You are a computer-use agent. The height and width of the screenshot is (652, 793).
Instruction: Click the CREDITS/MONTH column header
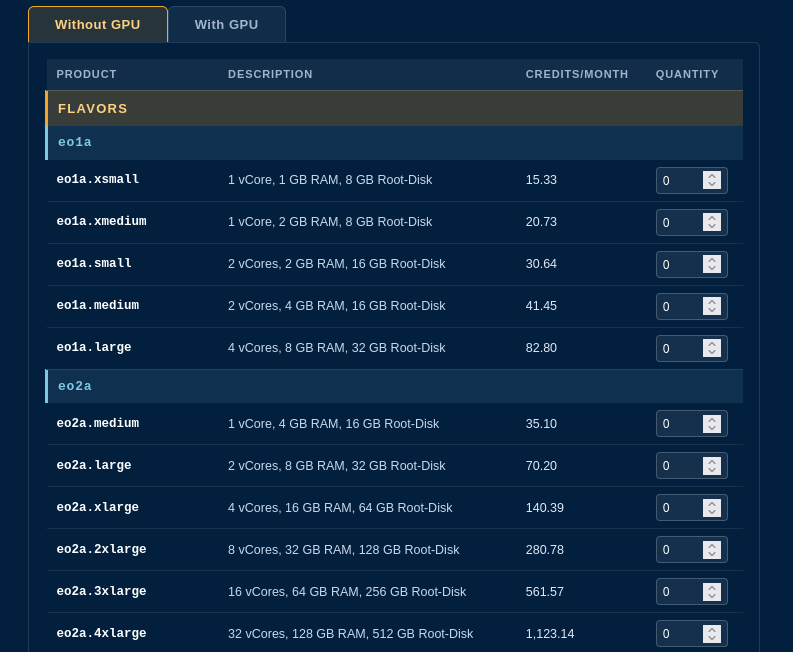click(x=577, y=74)
